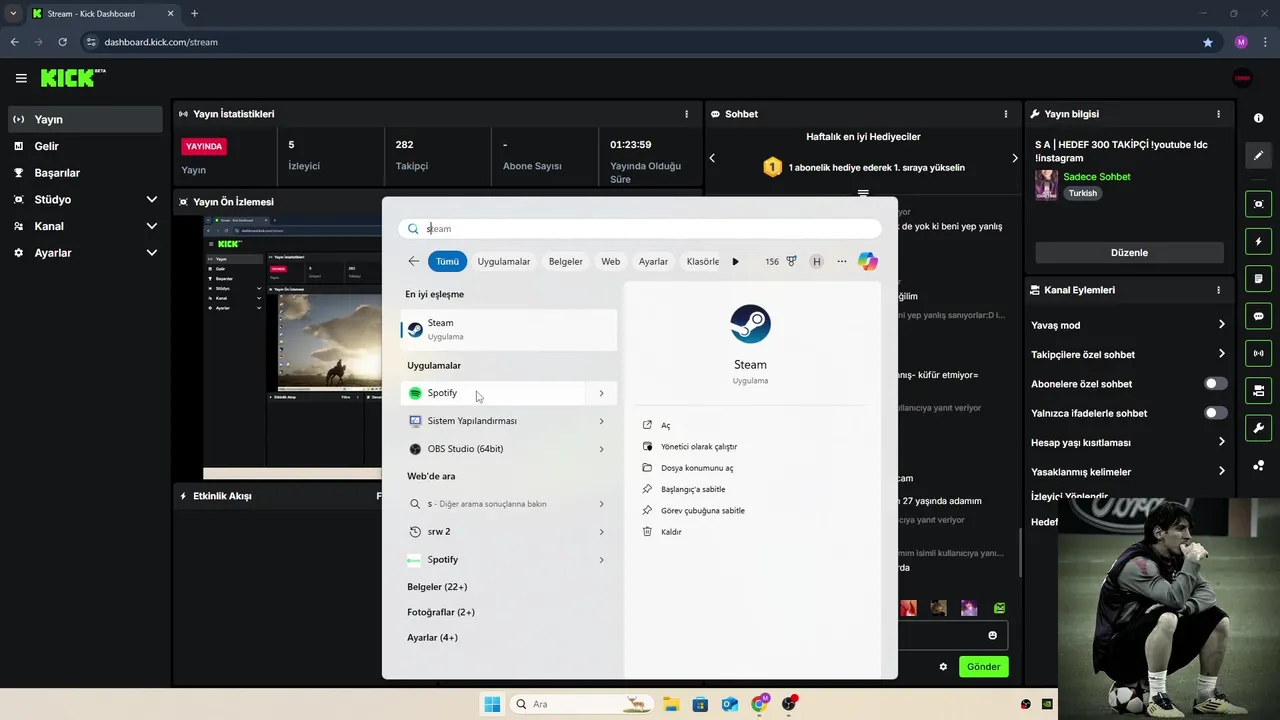The image size is (1280, 720).
Task: Go to previous gifter leaderboard slide
Action: (712, 158)
